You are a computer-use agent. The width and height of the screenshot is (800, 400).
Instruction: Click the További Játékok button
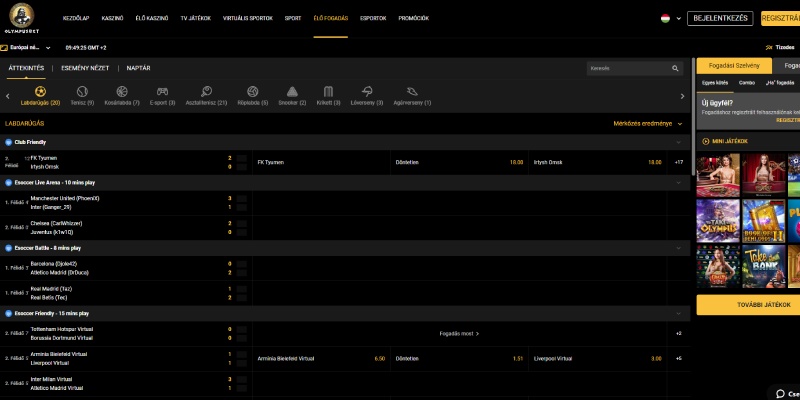click(748, 305)
